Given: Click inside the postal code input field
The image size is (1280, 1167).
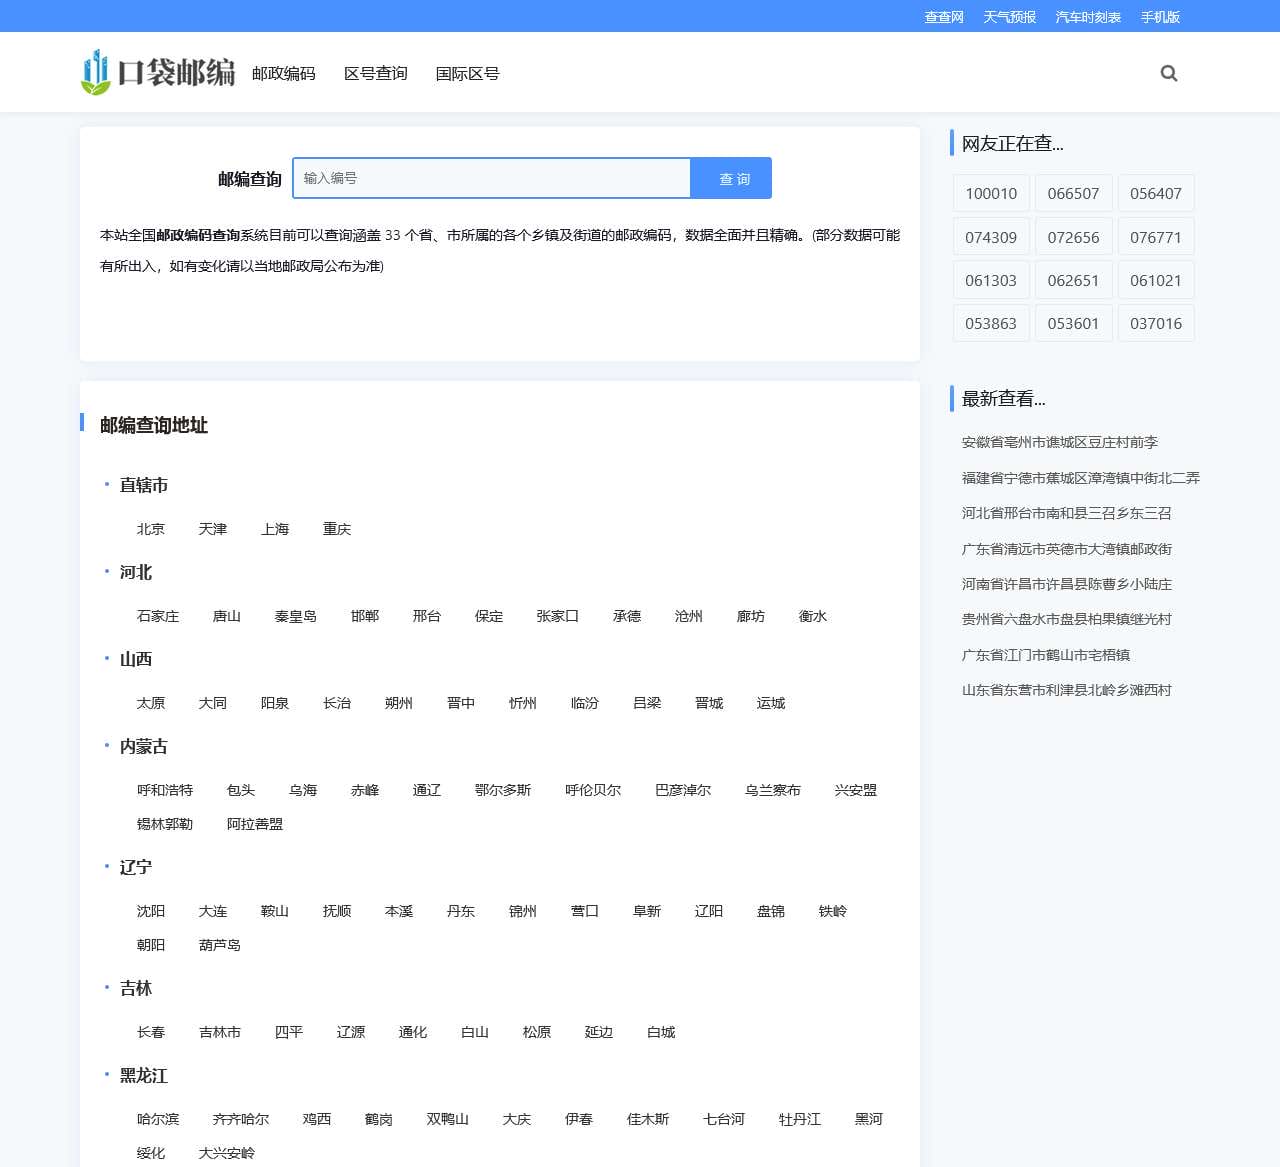Looking at the screenshot, I should point(490,178).
